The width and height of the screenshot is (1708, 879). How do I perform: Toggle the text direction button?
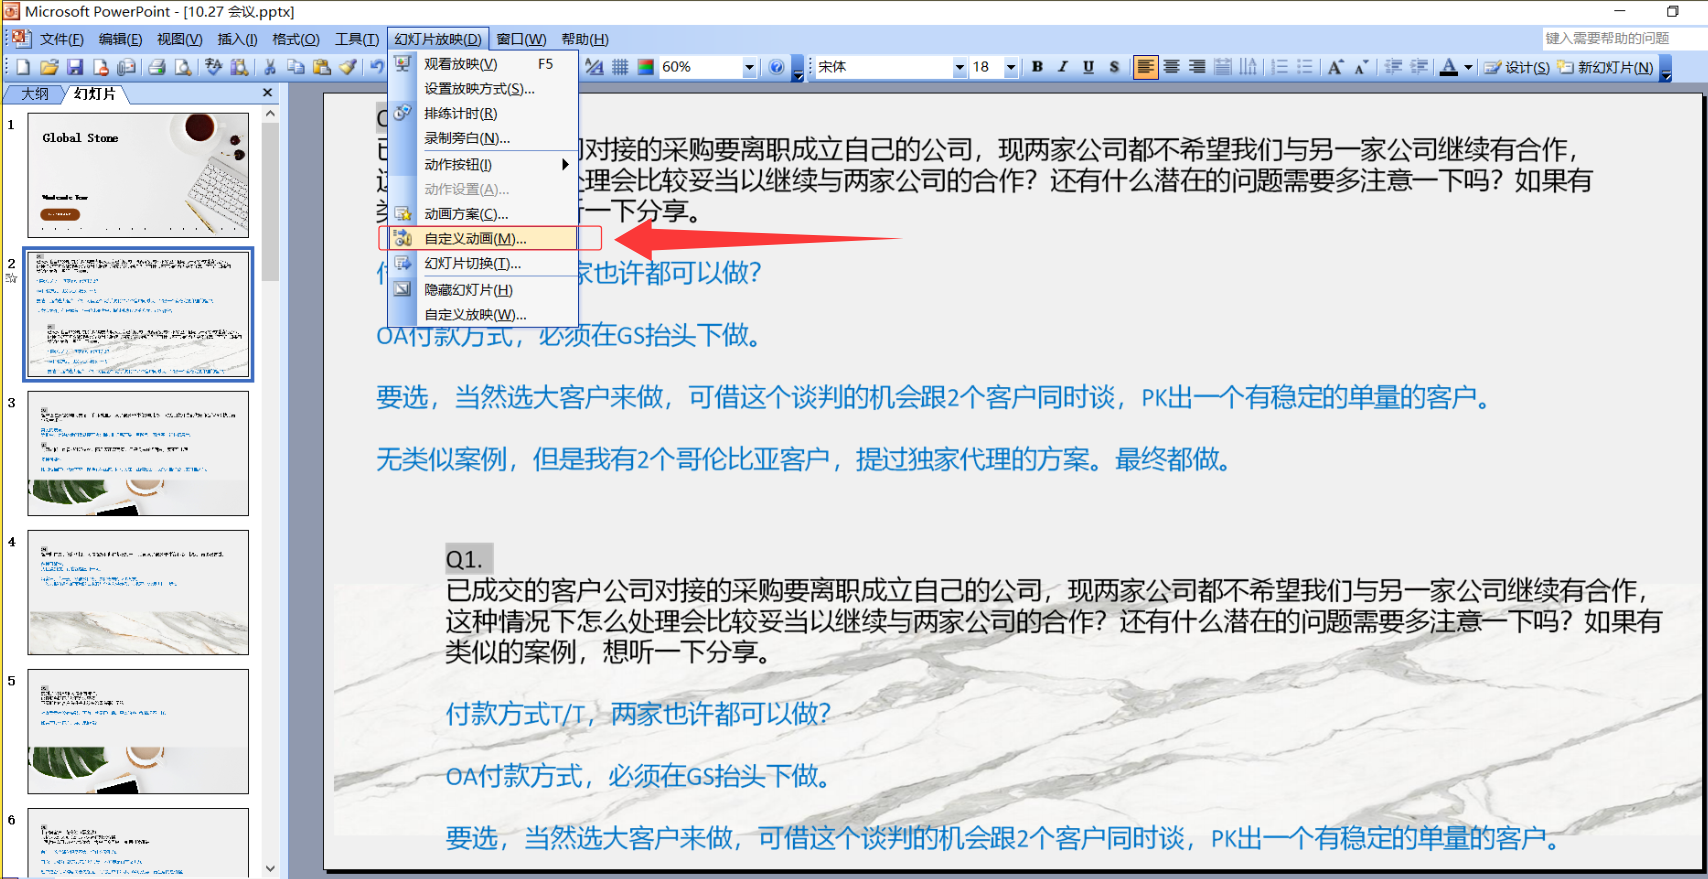pos(1249,67)
